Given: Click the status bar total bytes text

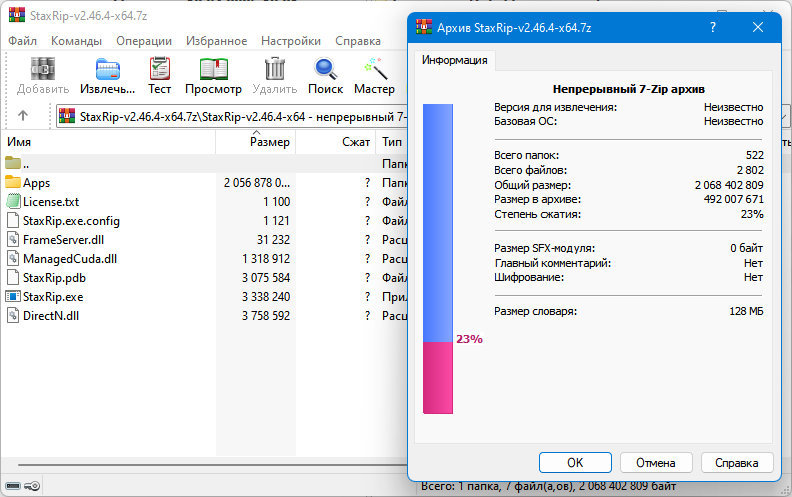Looking at the screenshot, I should 549,486.
